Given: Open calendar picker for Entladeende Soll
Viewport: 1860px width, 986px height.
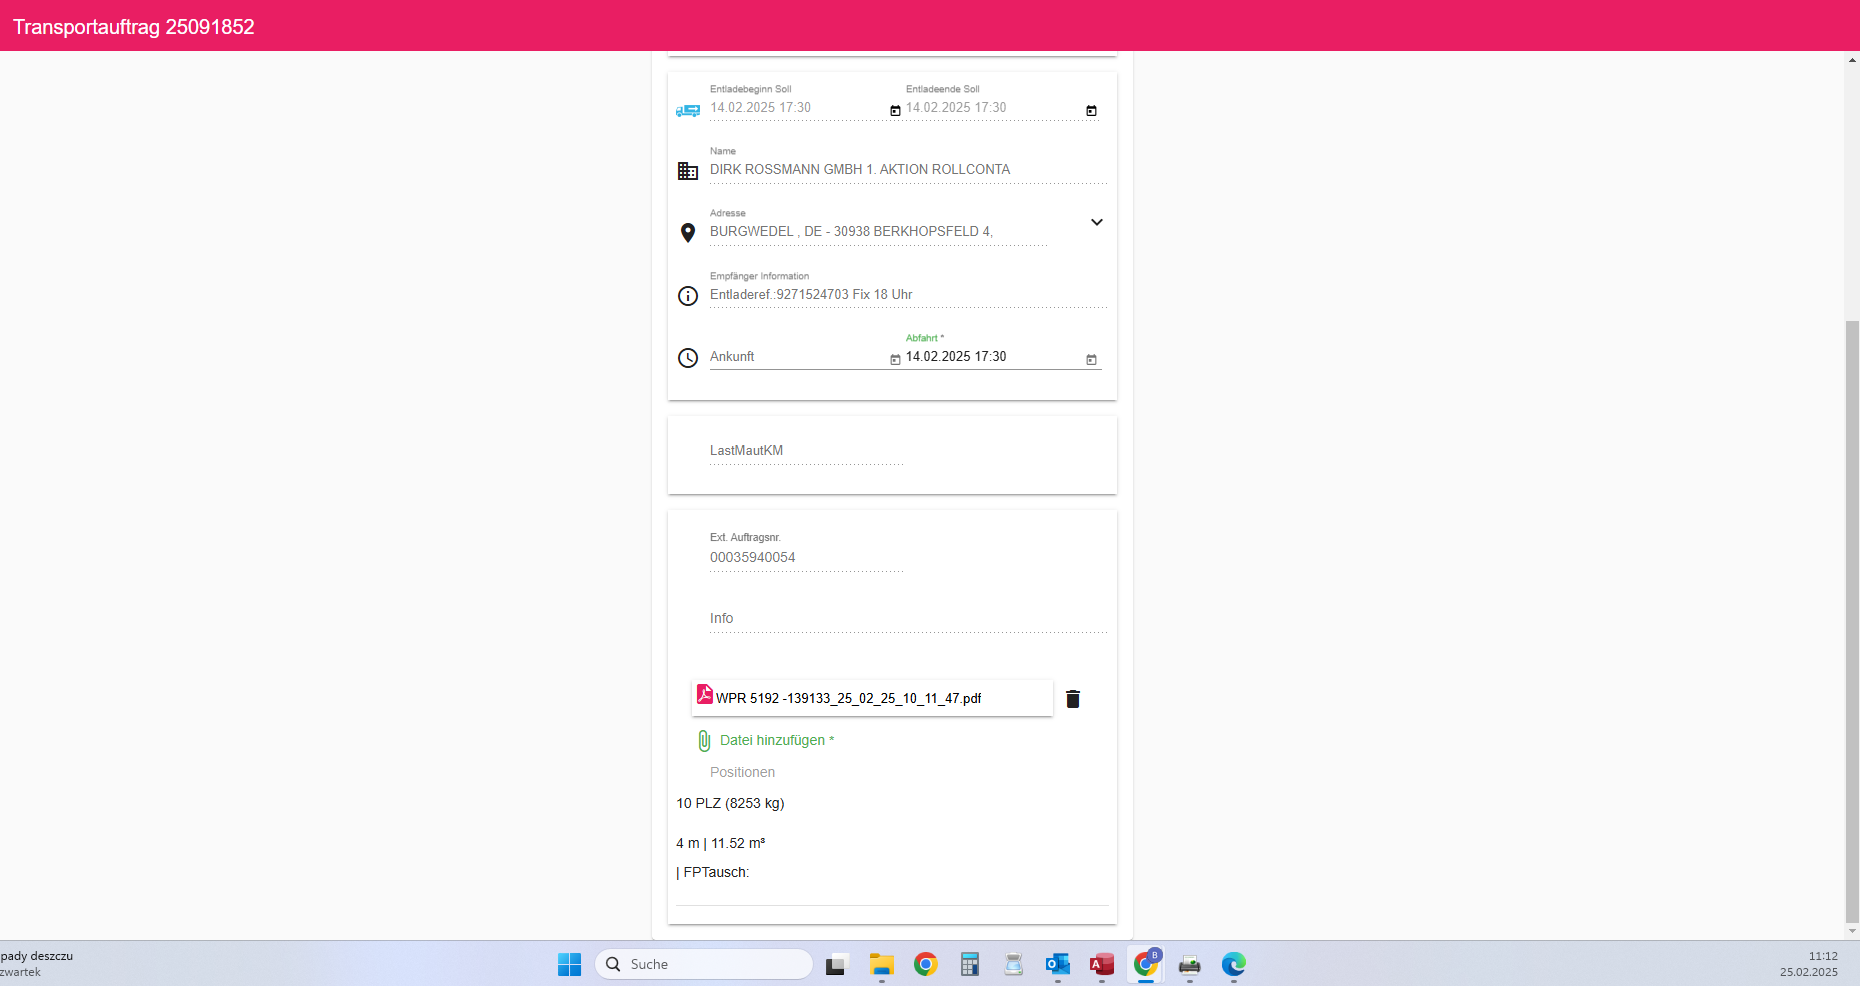Looking at the screenshot, I should pyautogui.click(x=1091, y=111).
